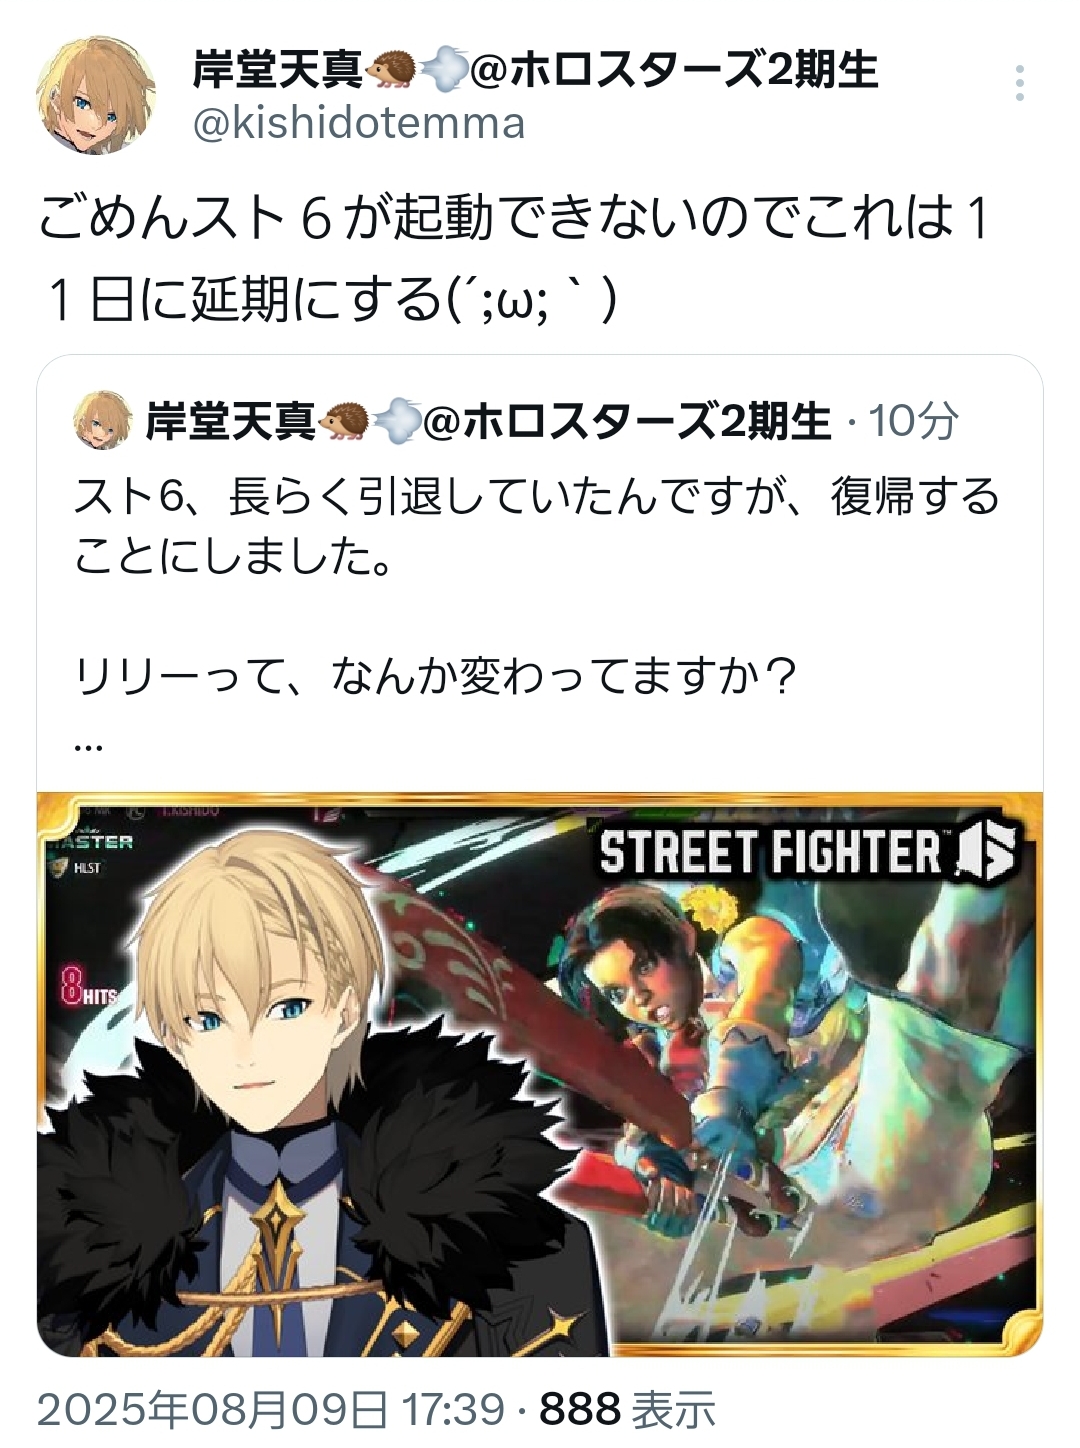This screenshot has height=1448, width=1080.
Task: Tap the hedgehog emoji in the quoted tweet name
Action: click(x=344, y=421)
